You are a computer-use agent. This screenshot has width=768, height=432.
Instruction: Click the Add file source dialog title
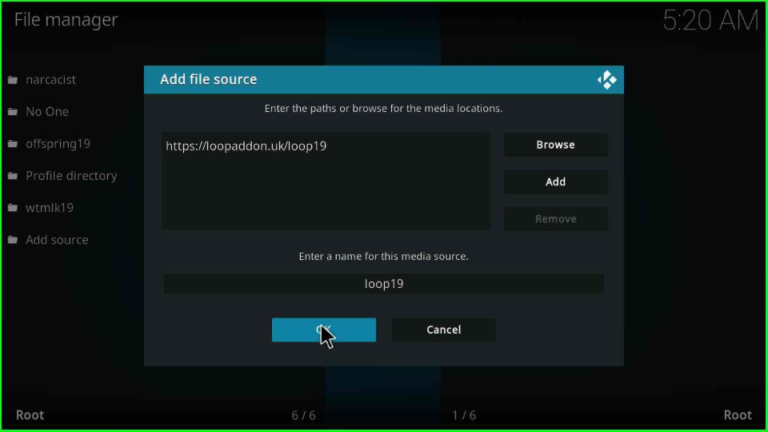(x=208, y=80)
